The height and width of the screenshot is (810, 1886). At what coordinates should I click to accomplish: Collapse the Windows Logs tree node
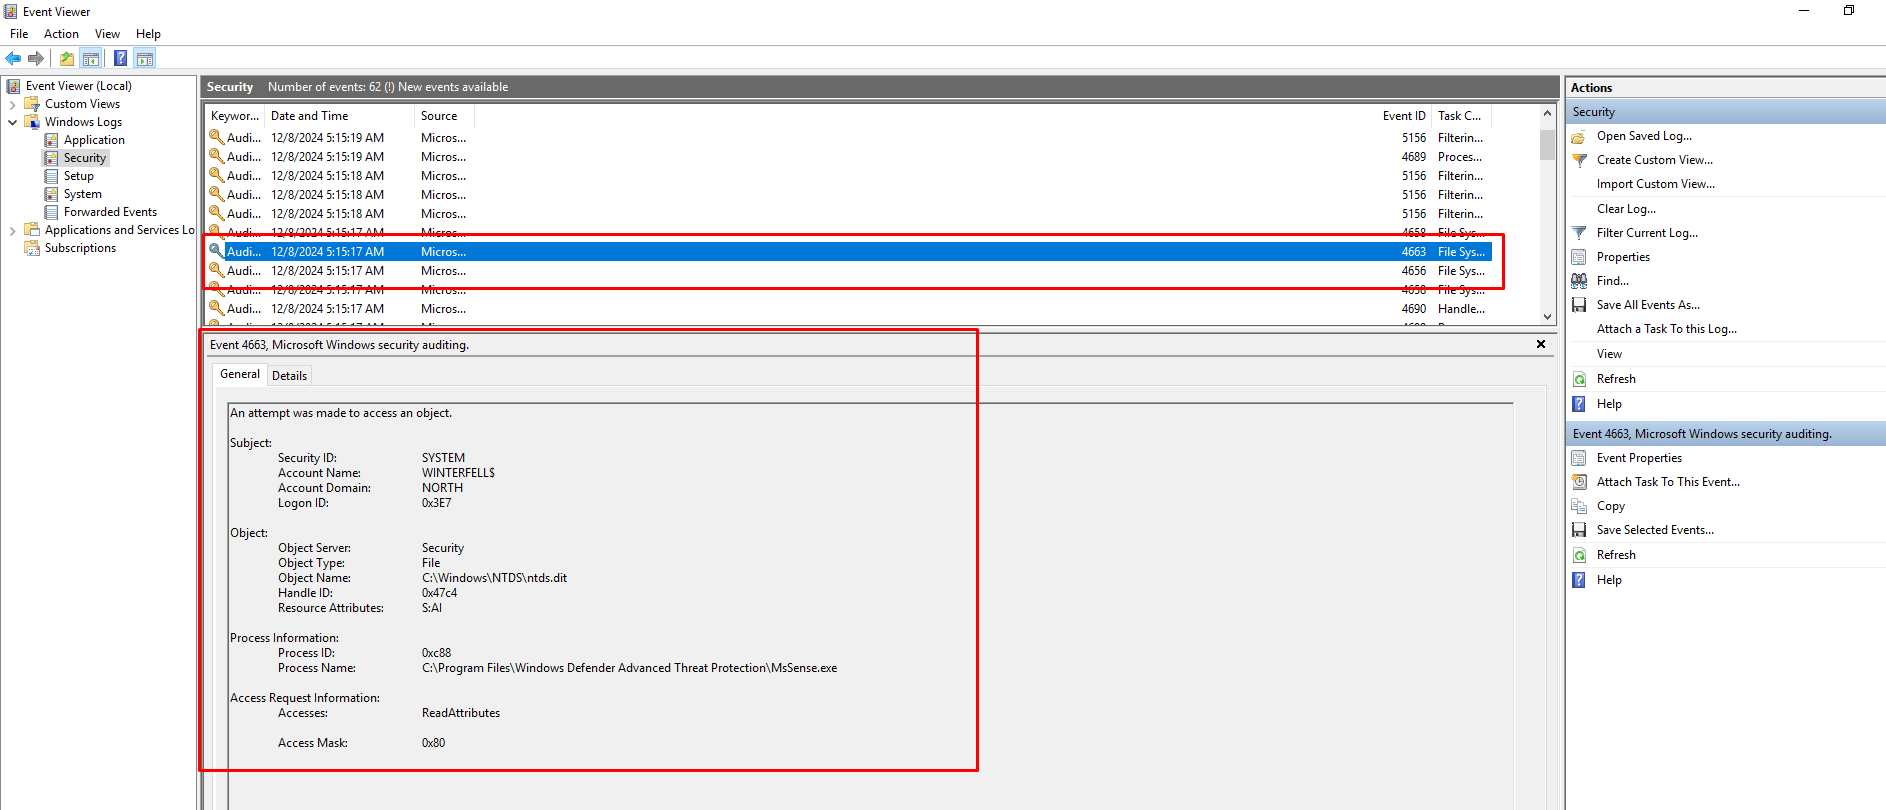[x=12, y=122]
